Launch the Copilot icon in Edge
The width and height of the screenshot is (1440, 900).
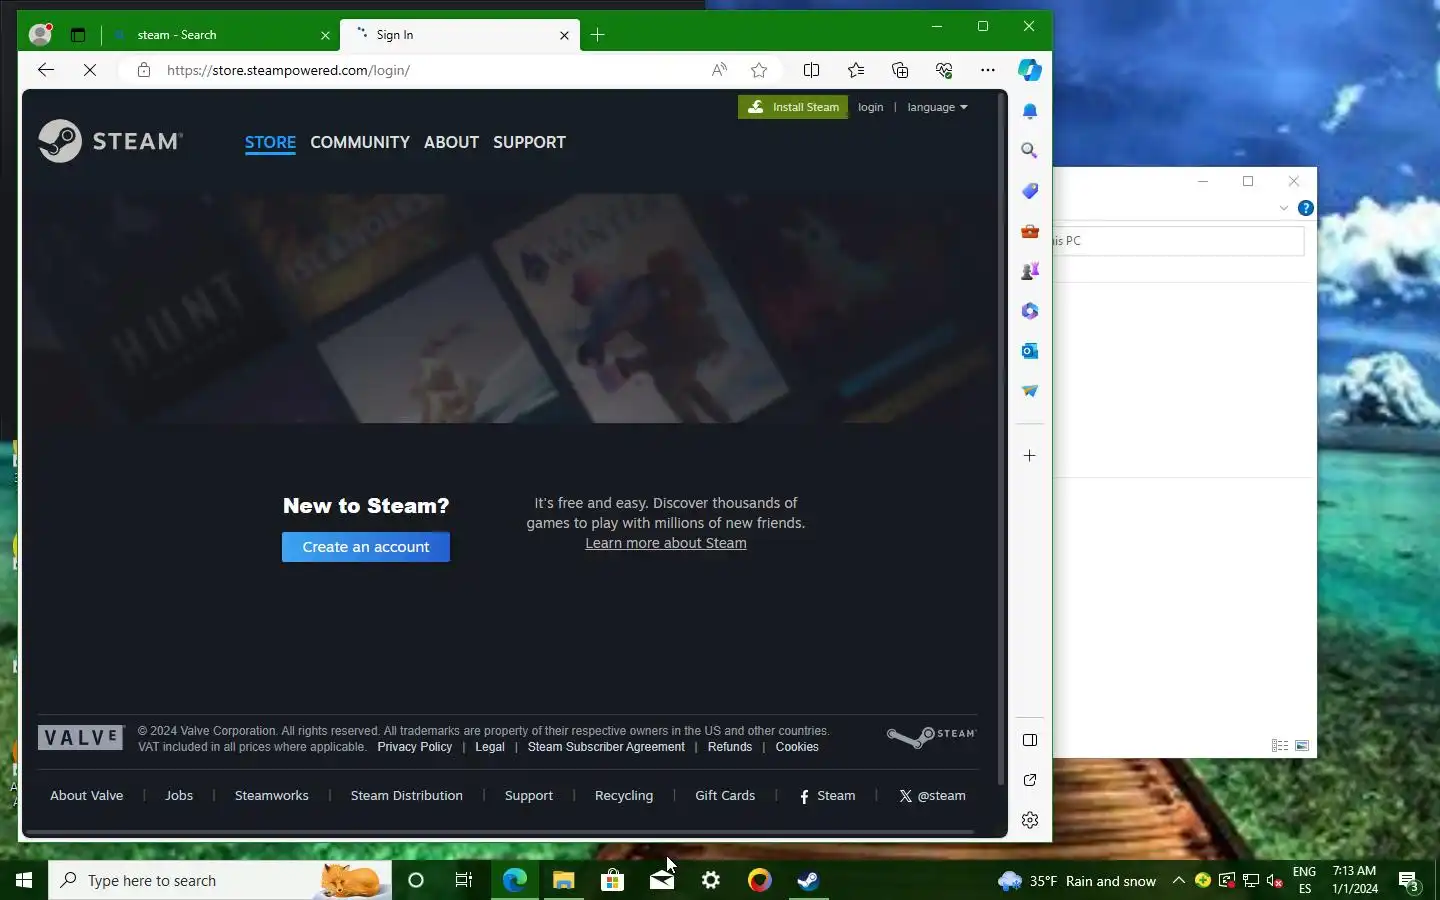(1030, 70)
